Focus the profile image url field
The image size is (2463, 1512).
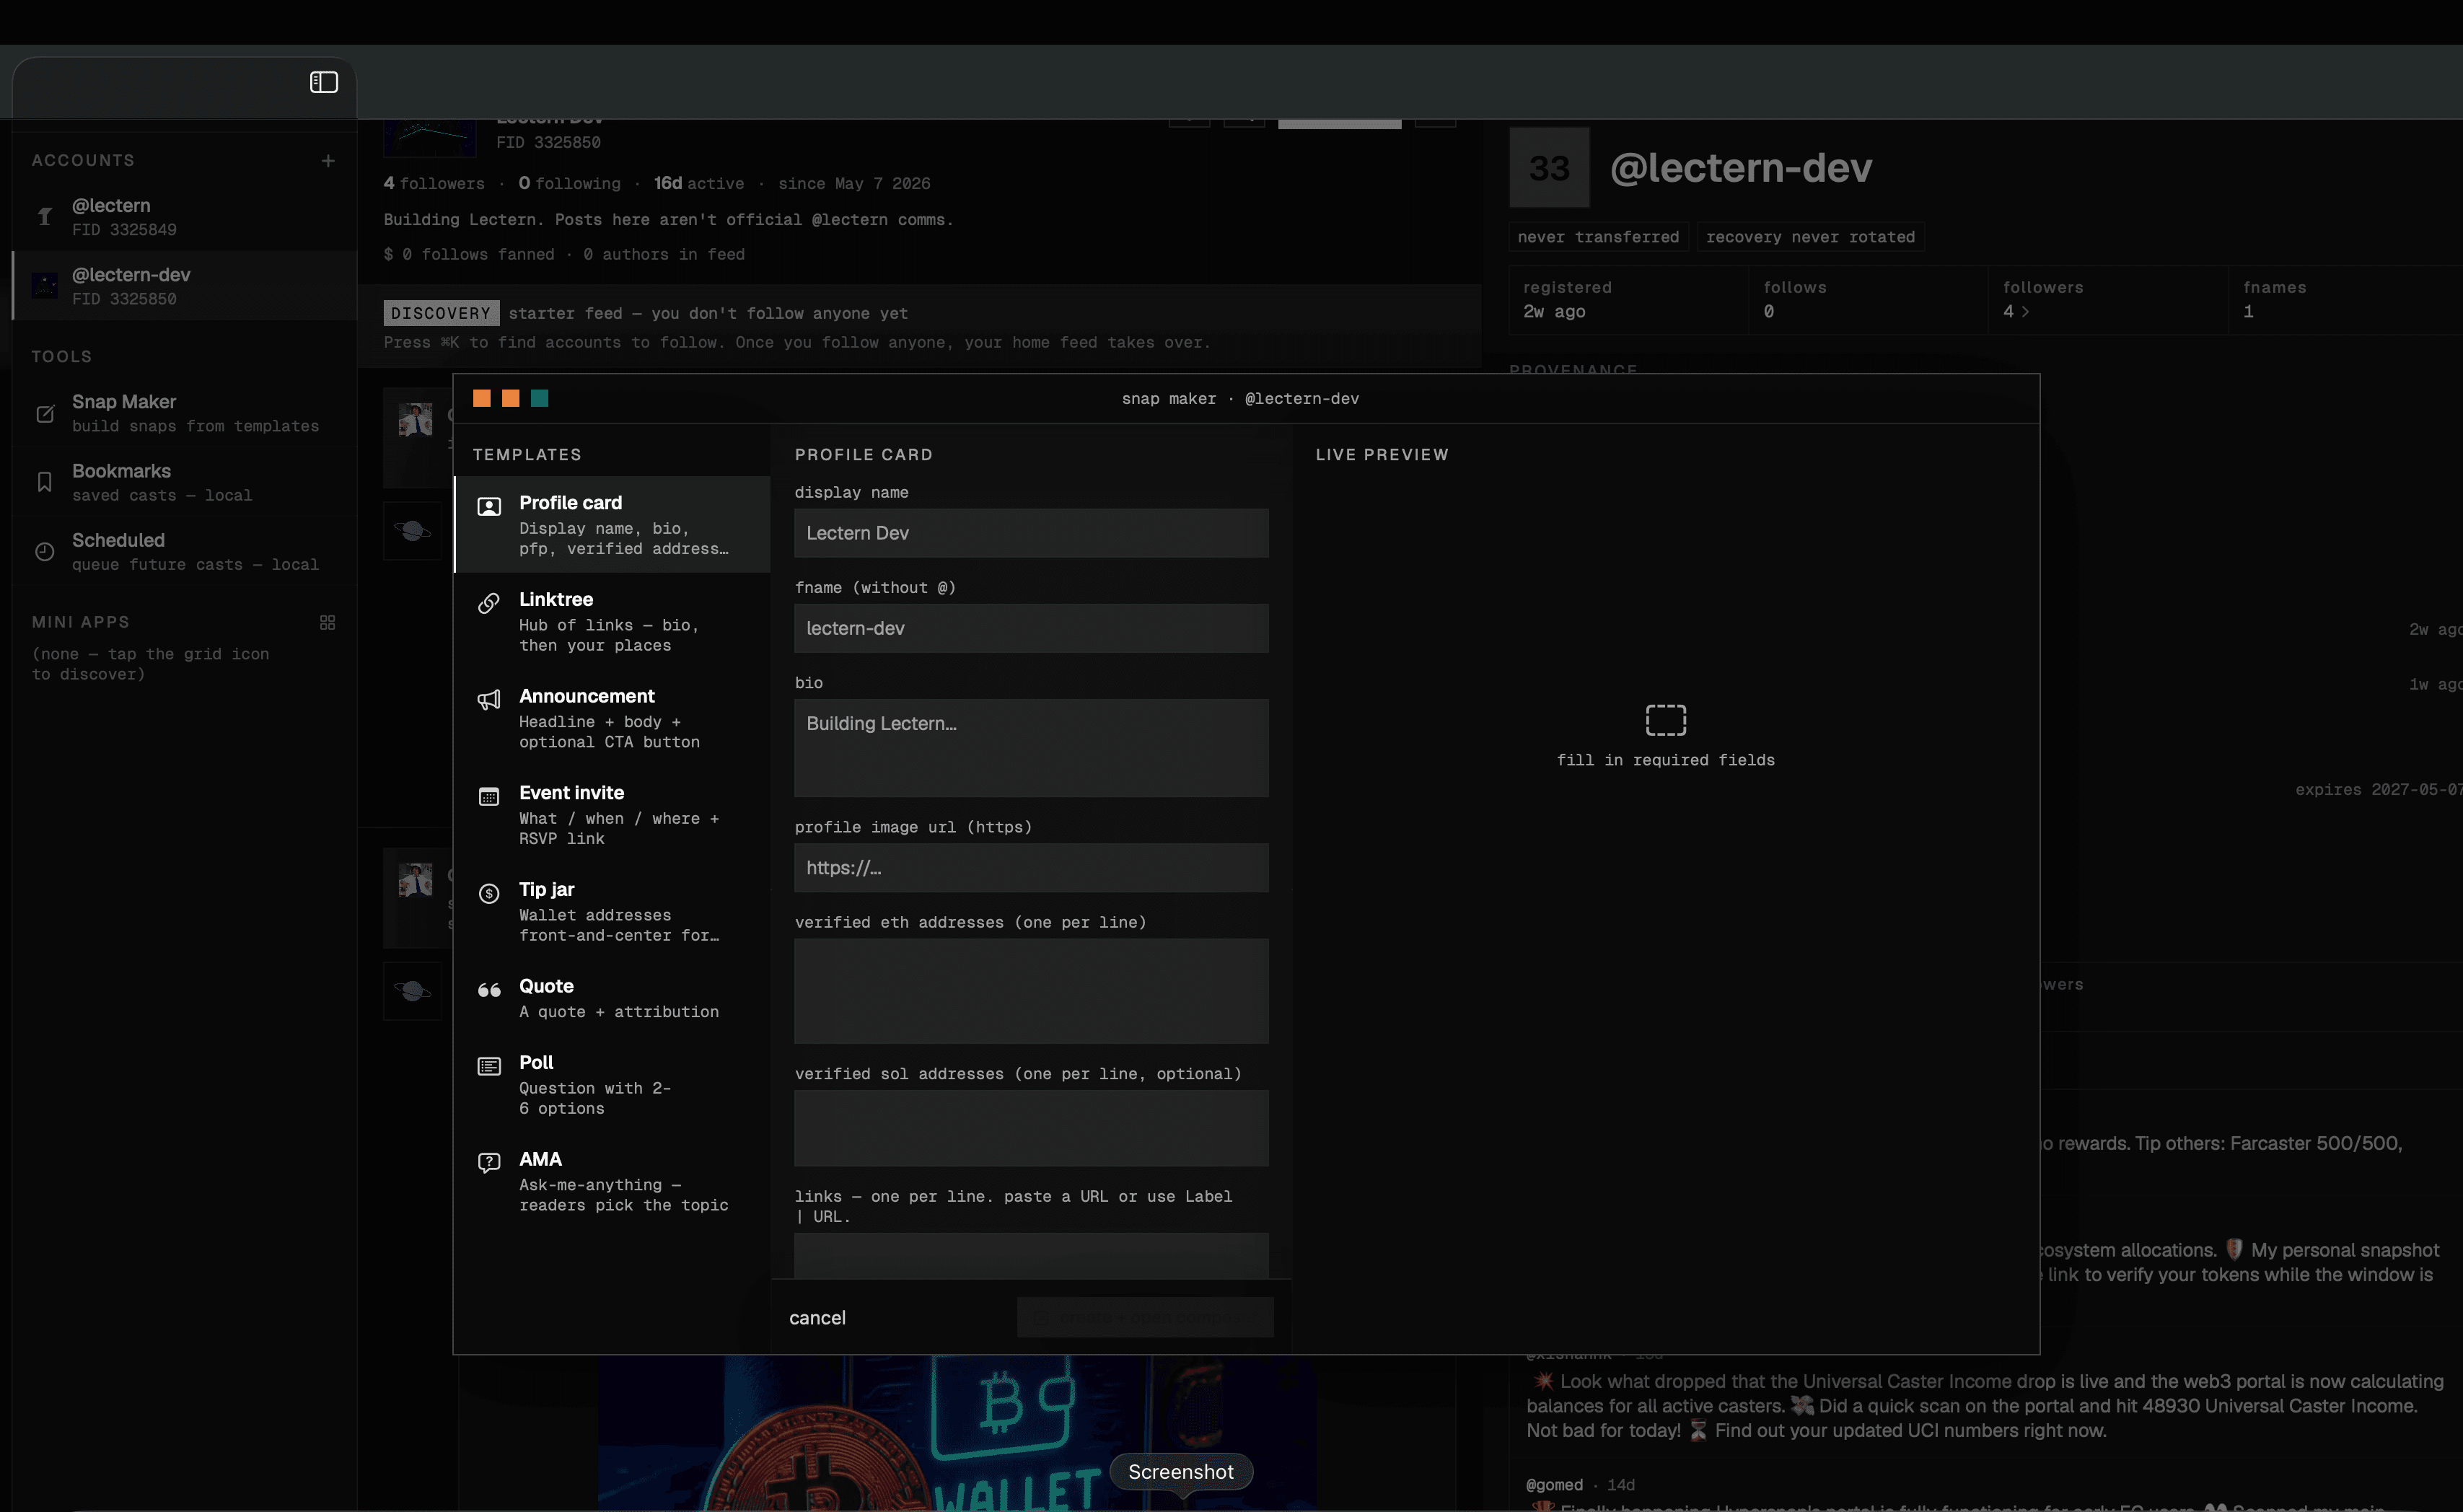[1031, 868]
